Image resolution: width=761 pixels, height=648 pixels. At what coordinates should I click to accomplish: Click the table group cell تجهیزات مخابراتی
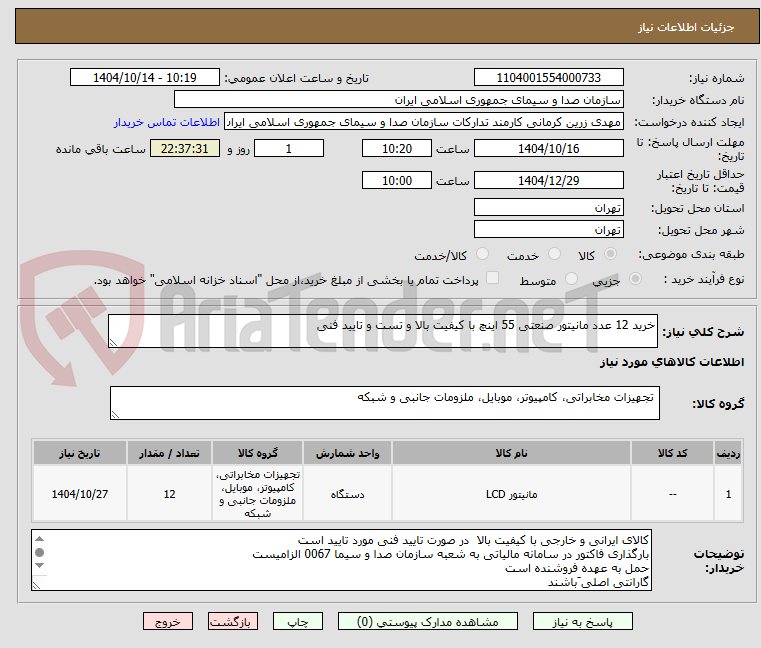[257, 494]
